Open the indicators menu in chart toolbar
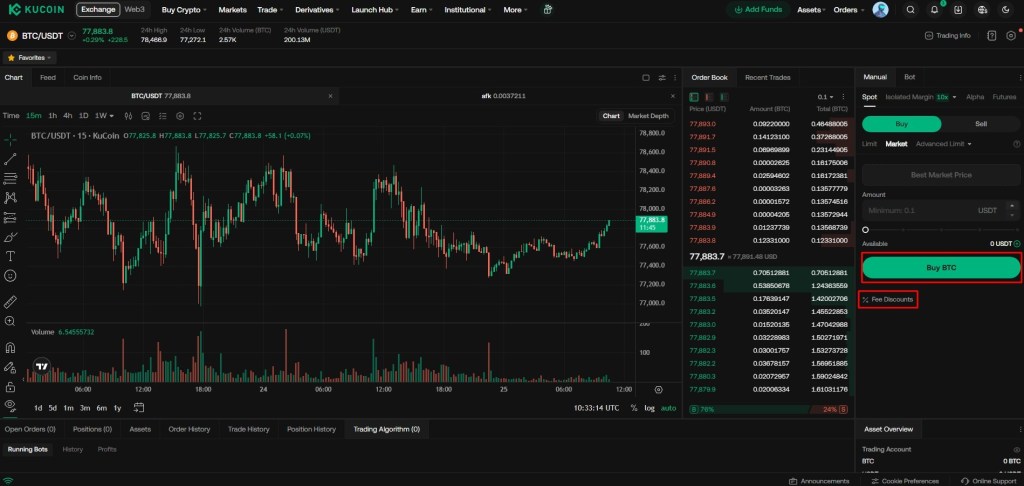 pos(146,116)
